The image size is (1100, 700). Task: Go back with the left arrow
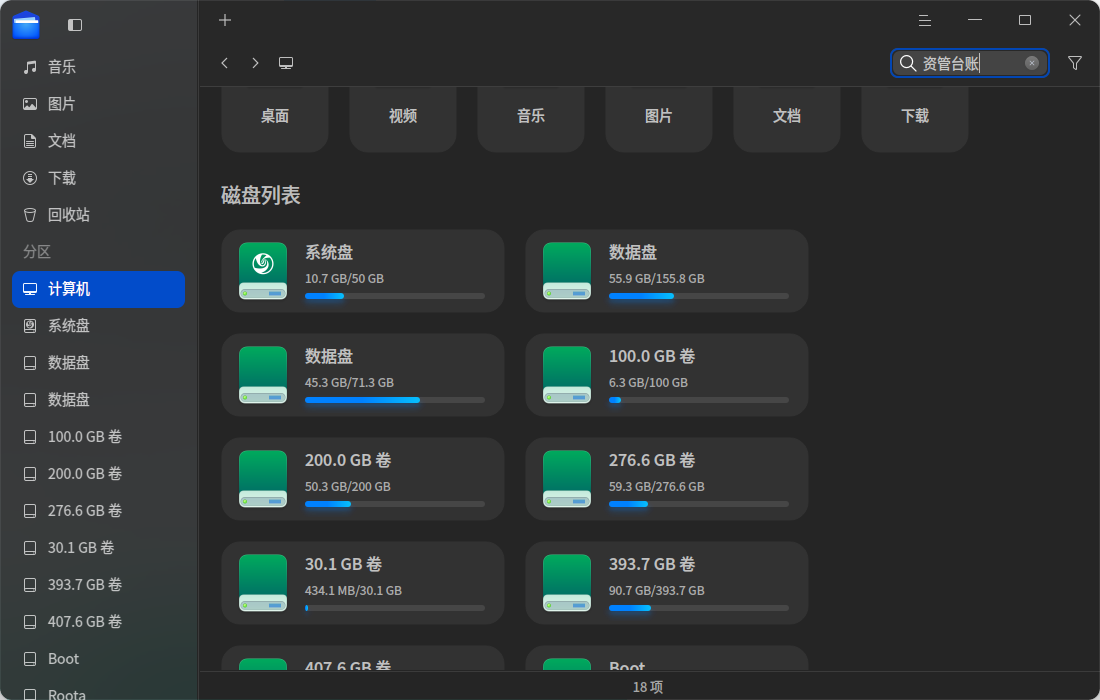click(x=224, y=63)
